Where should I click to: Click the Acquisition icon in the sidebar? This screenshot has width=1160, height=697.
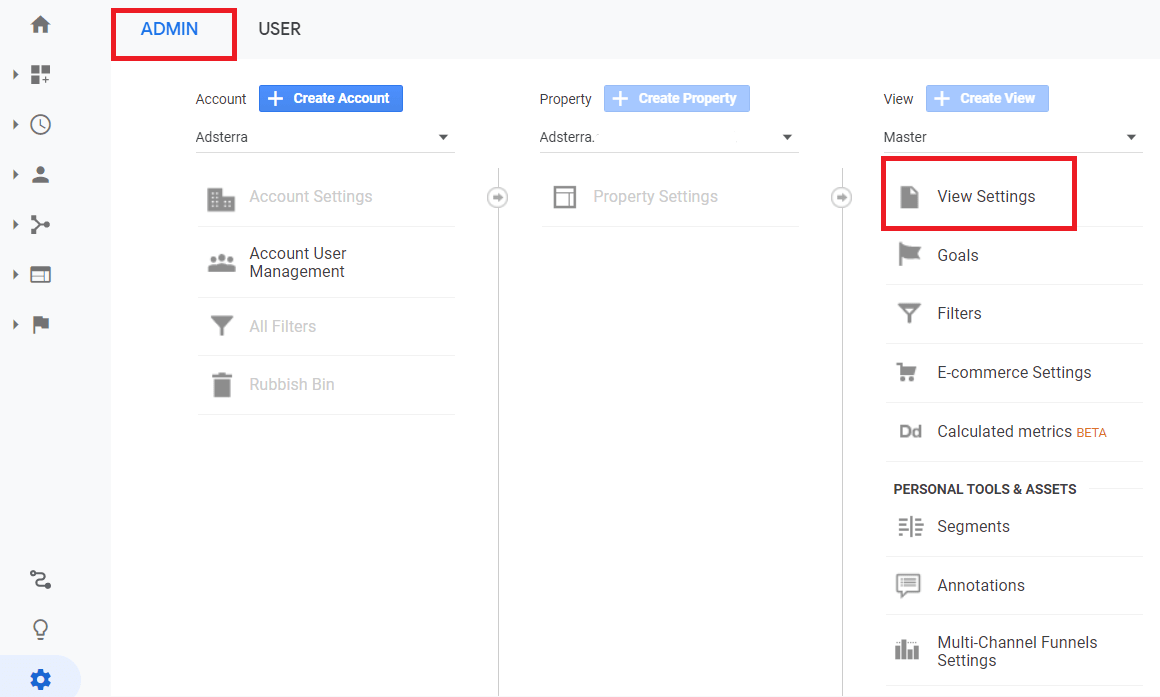pos(39,224)
